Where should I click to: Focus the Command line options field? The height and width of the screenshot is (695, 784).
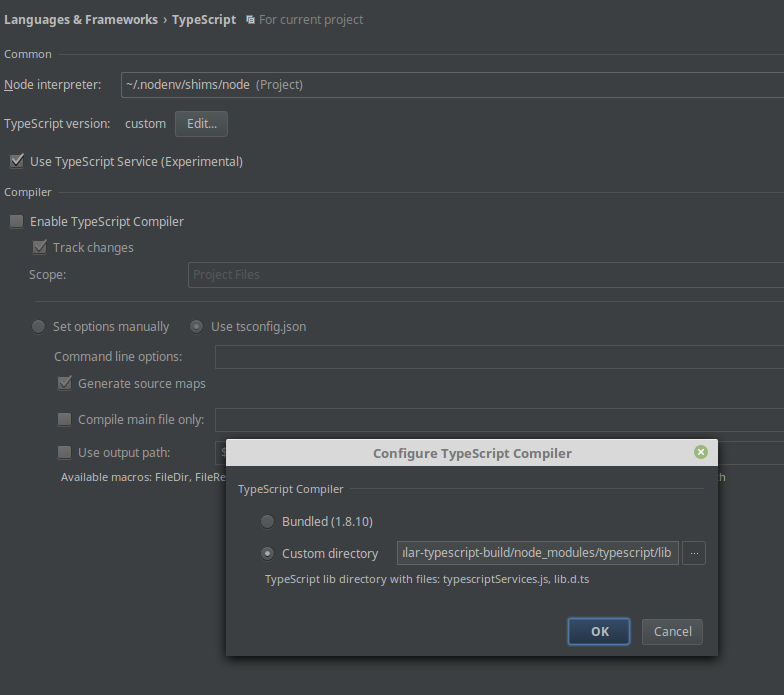click(500, 356)
